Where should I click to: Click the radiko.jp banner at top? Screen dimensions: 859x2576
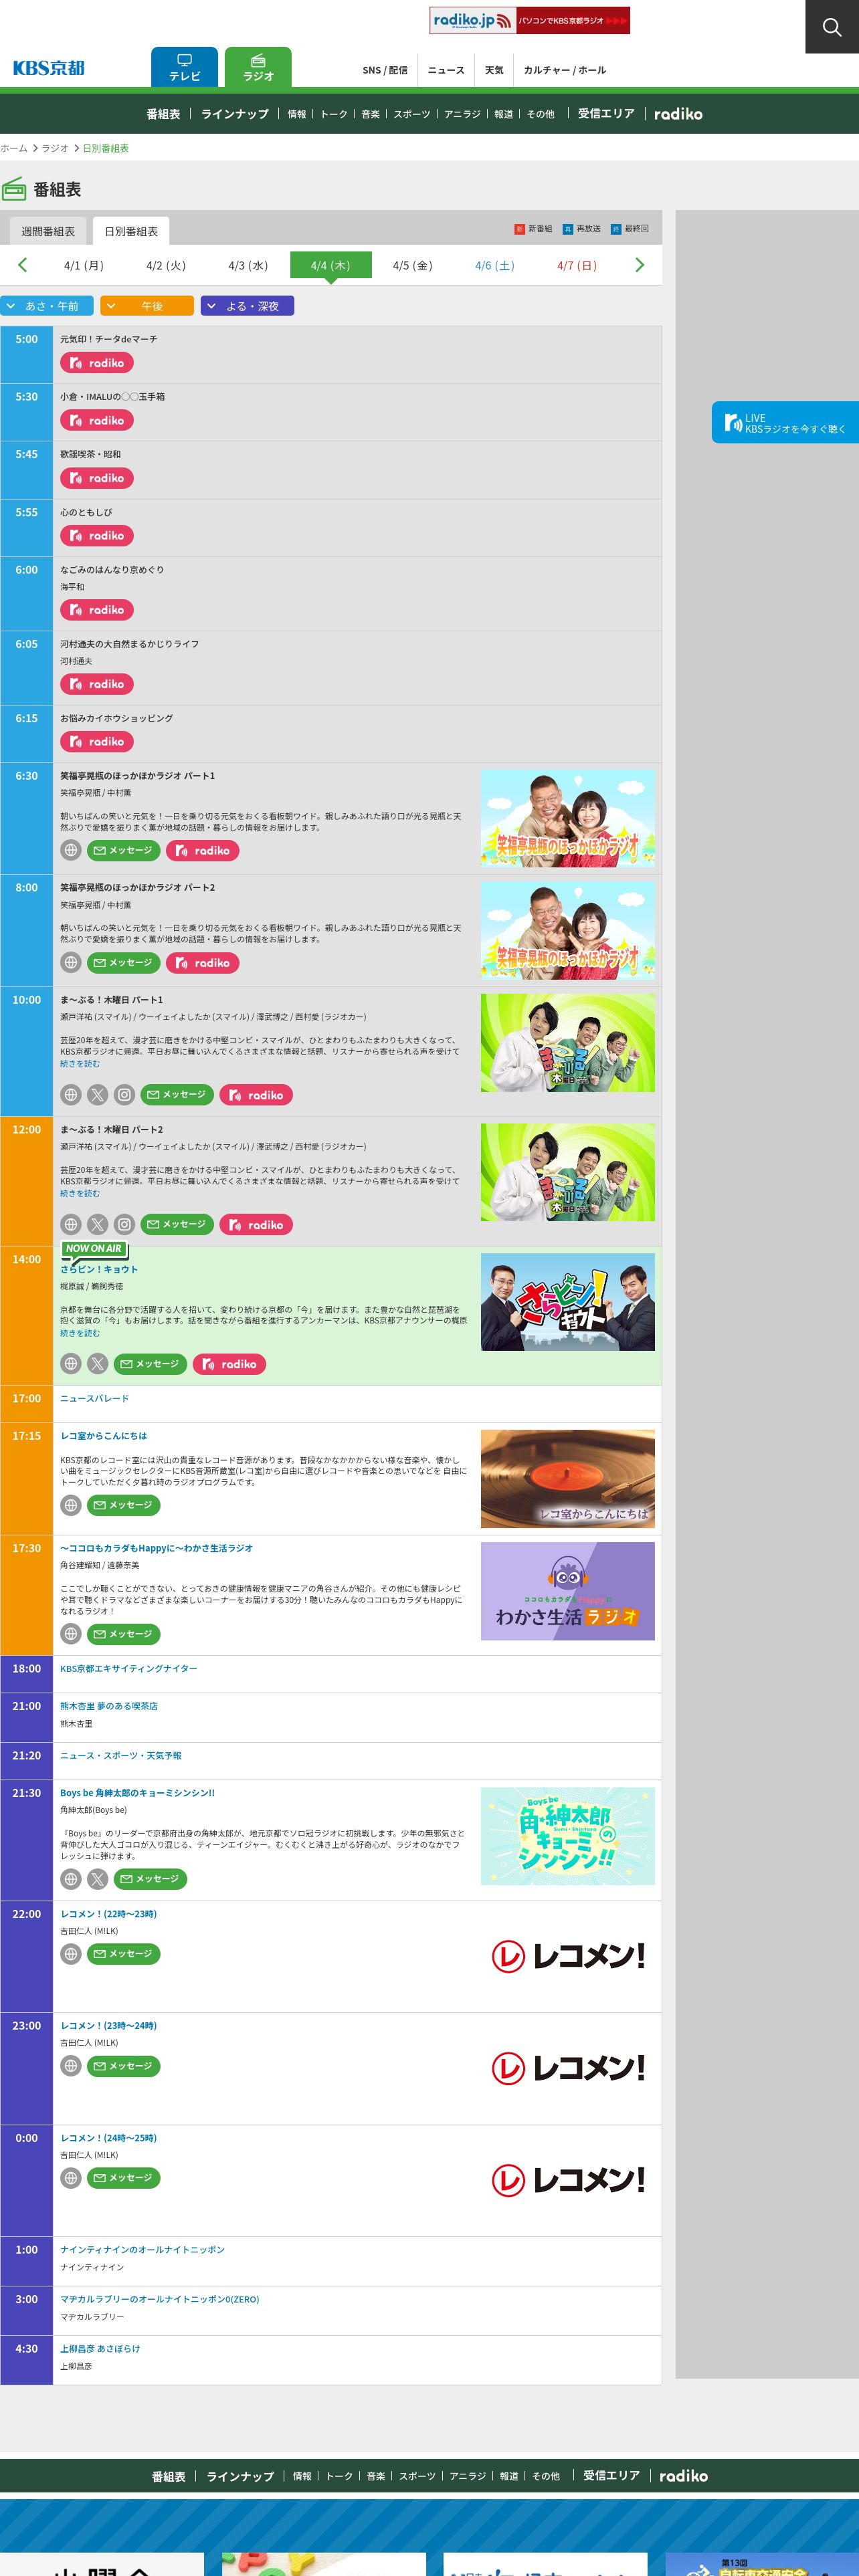[x=530, y=21]
